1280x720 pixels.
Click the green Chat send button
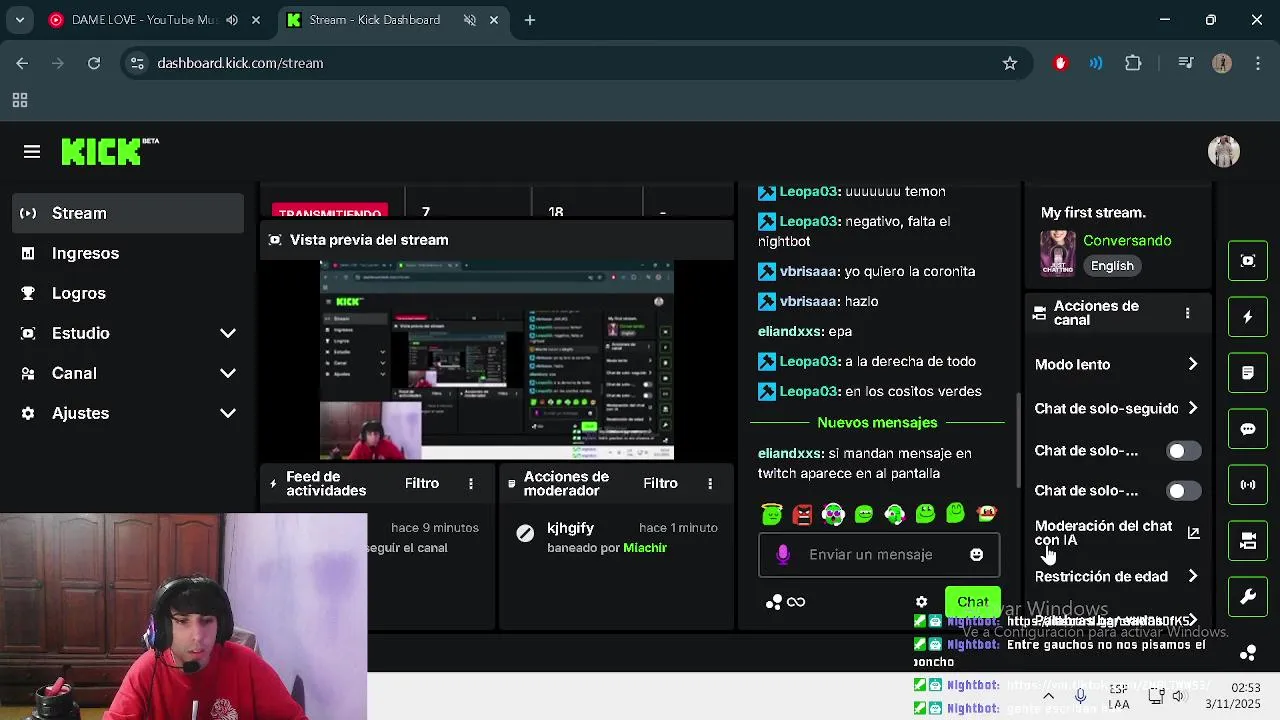click(972, 602)
